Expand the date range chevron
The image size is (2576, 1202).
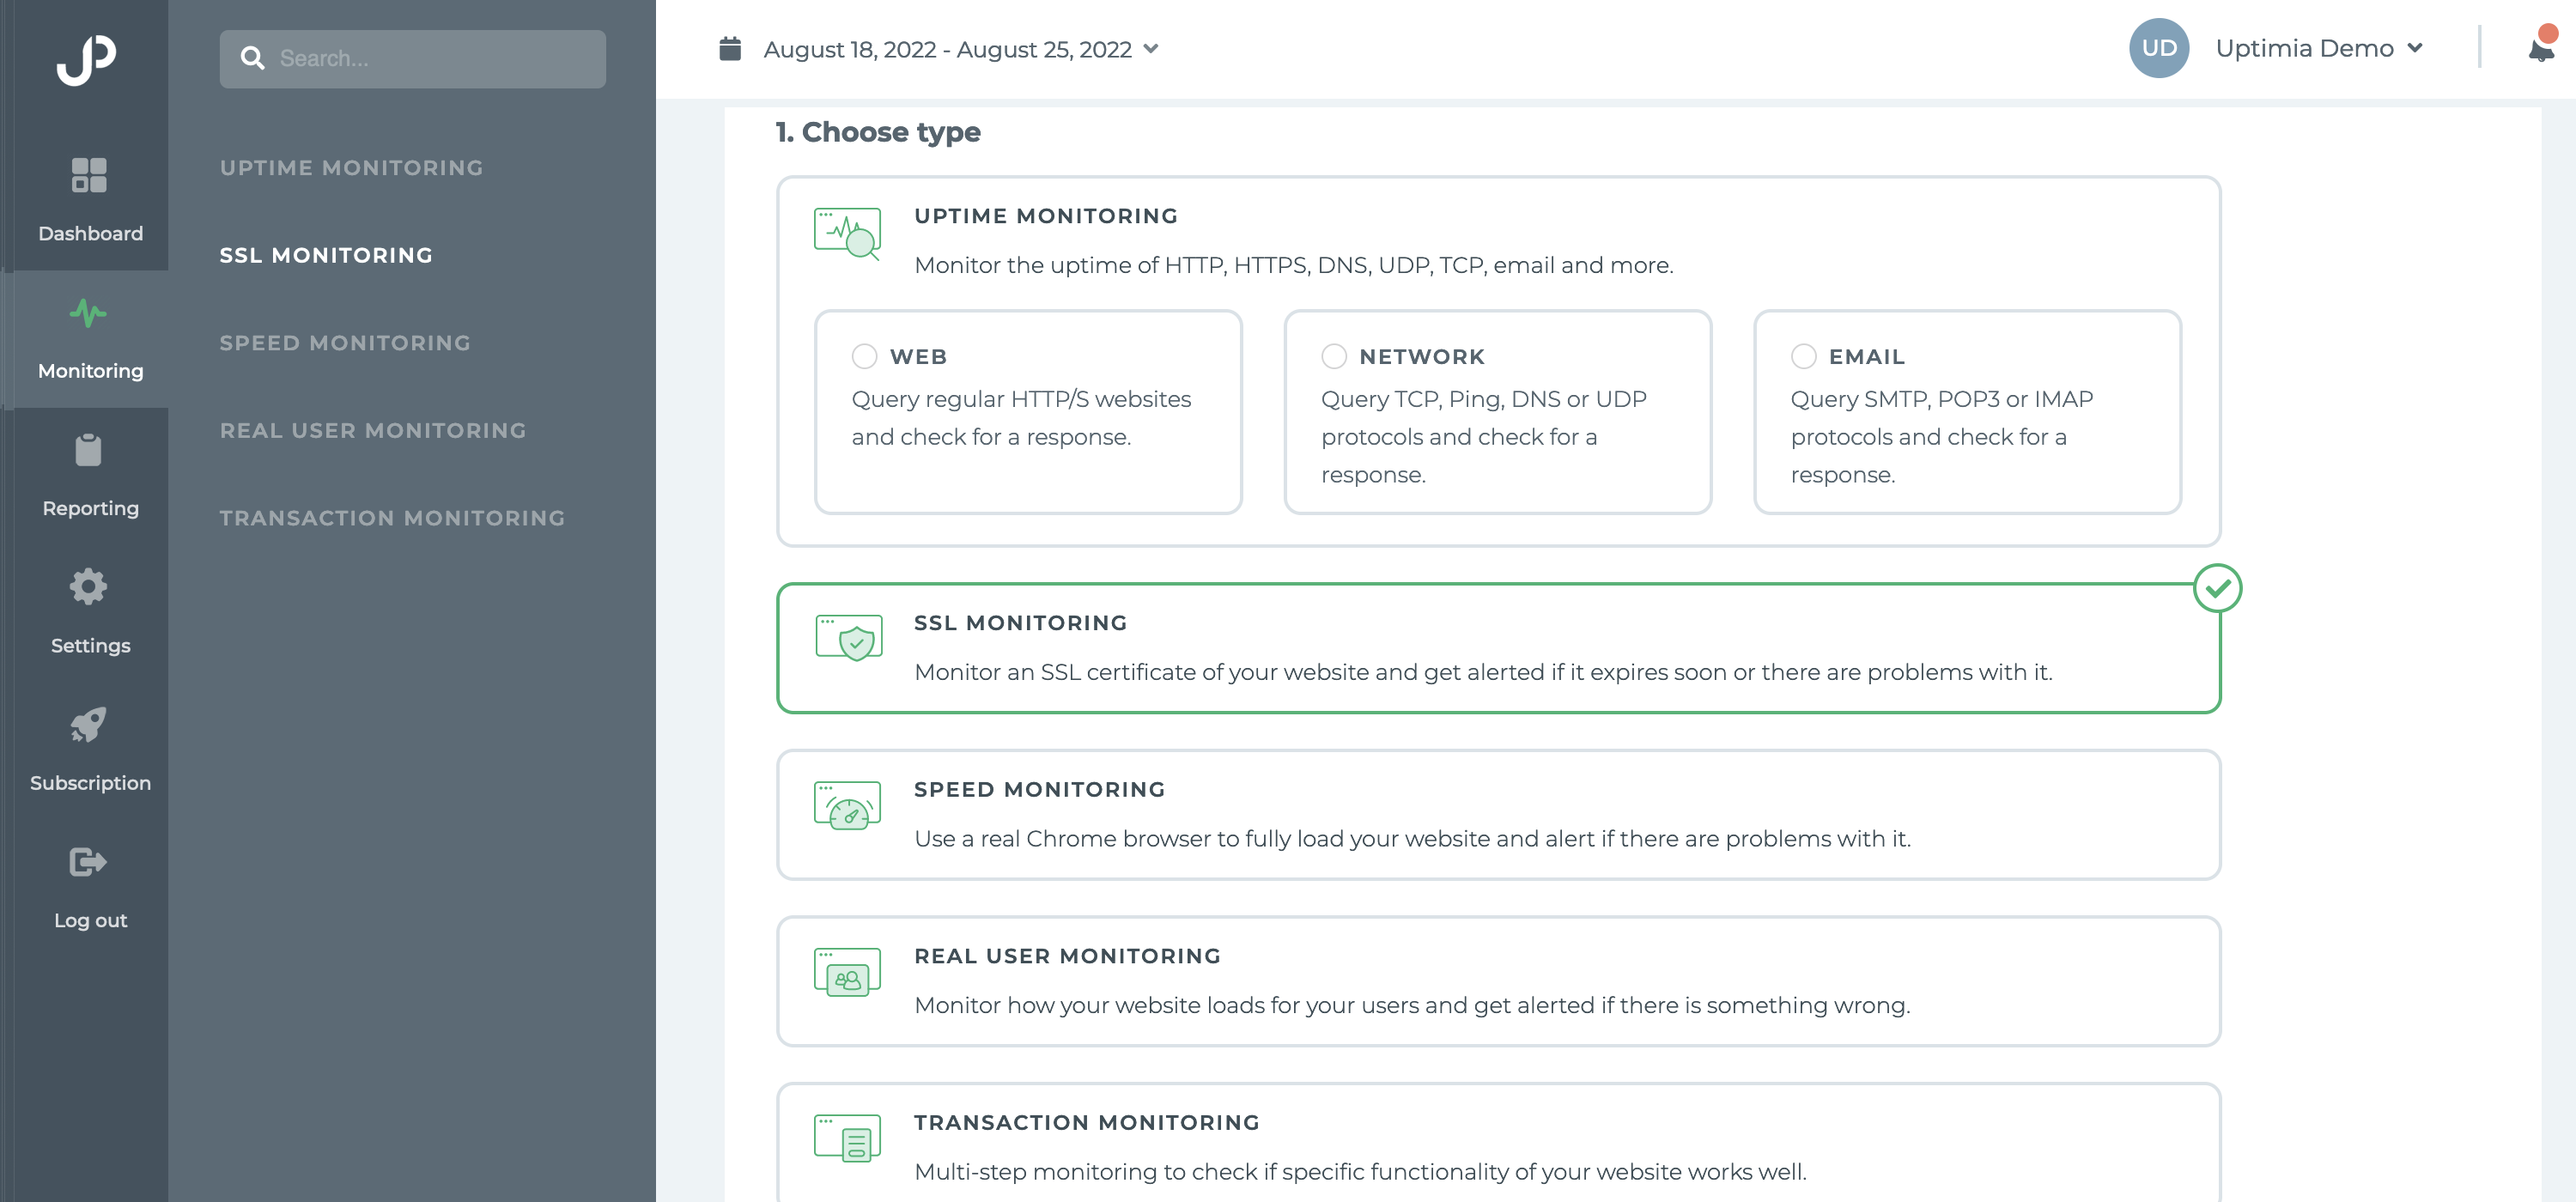(1151, 48)
